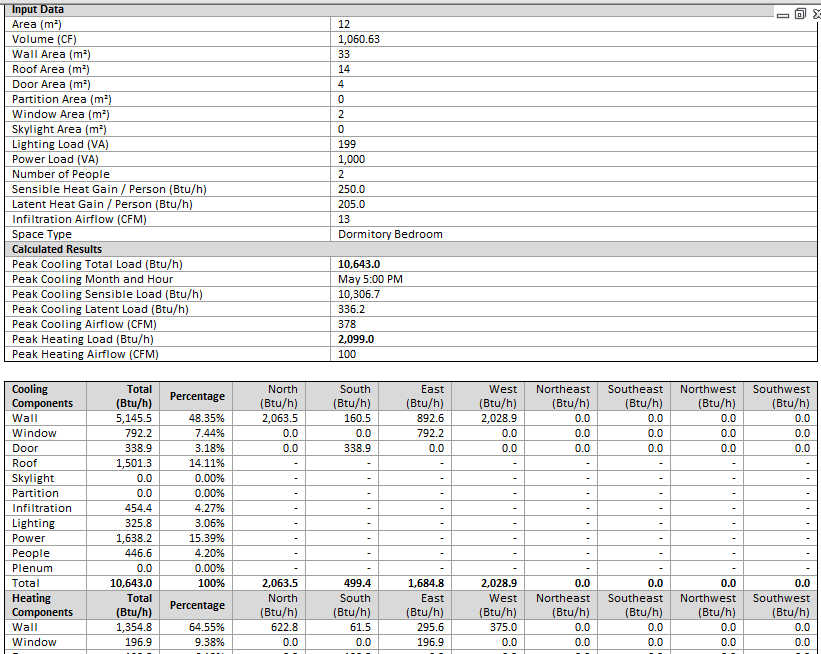Click the Heating Components column header
The height and width of the screenshot is (654, 821).
coord(42,605)
